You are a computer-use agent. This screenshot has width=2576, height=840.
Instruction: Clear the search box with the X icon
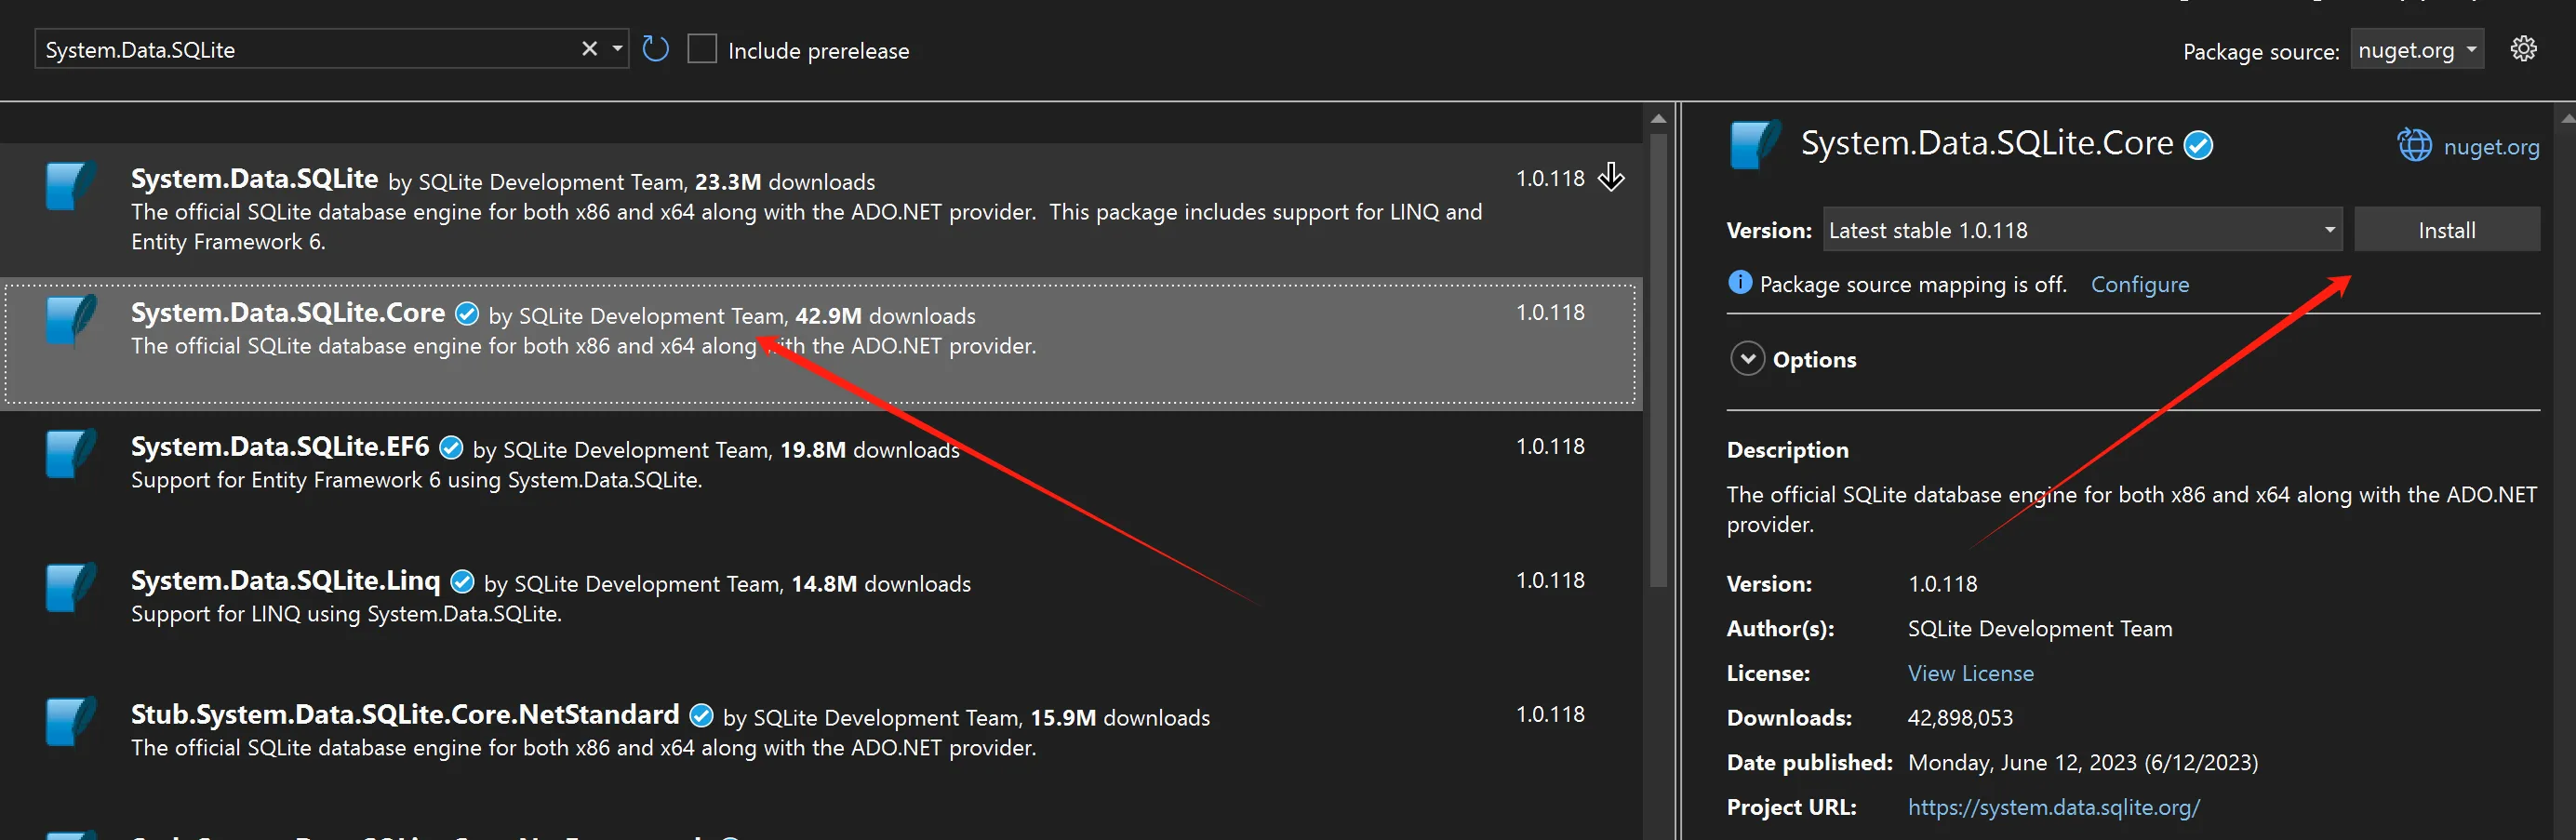tap(589, 49)
